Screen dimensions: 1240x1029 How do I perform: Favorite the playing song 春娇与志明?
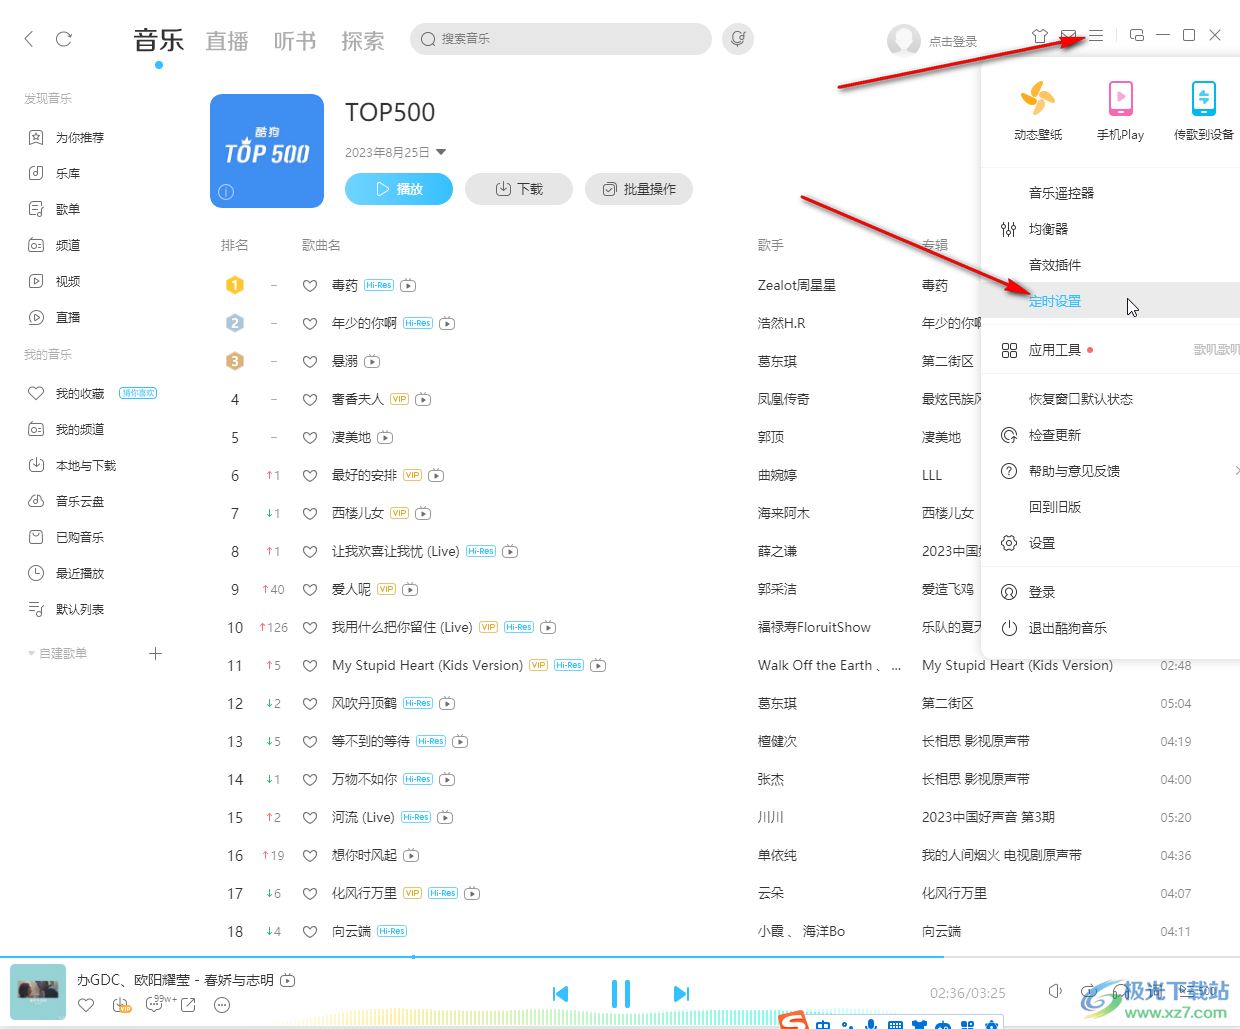(x=86, y=1005)
